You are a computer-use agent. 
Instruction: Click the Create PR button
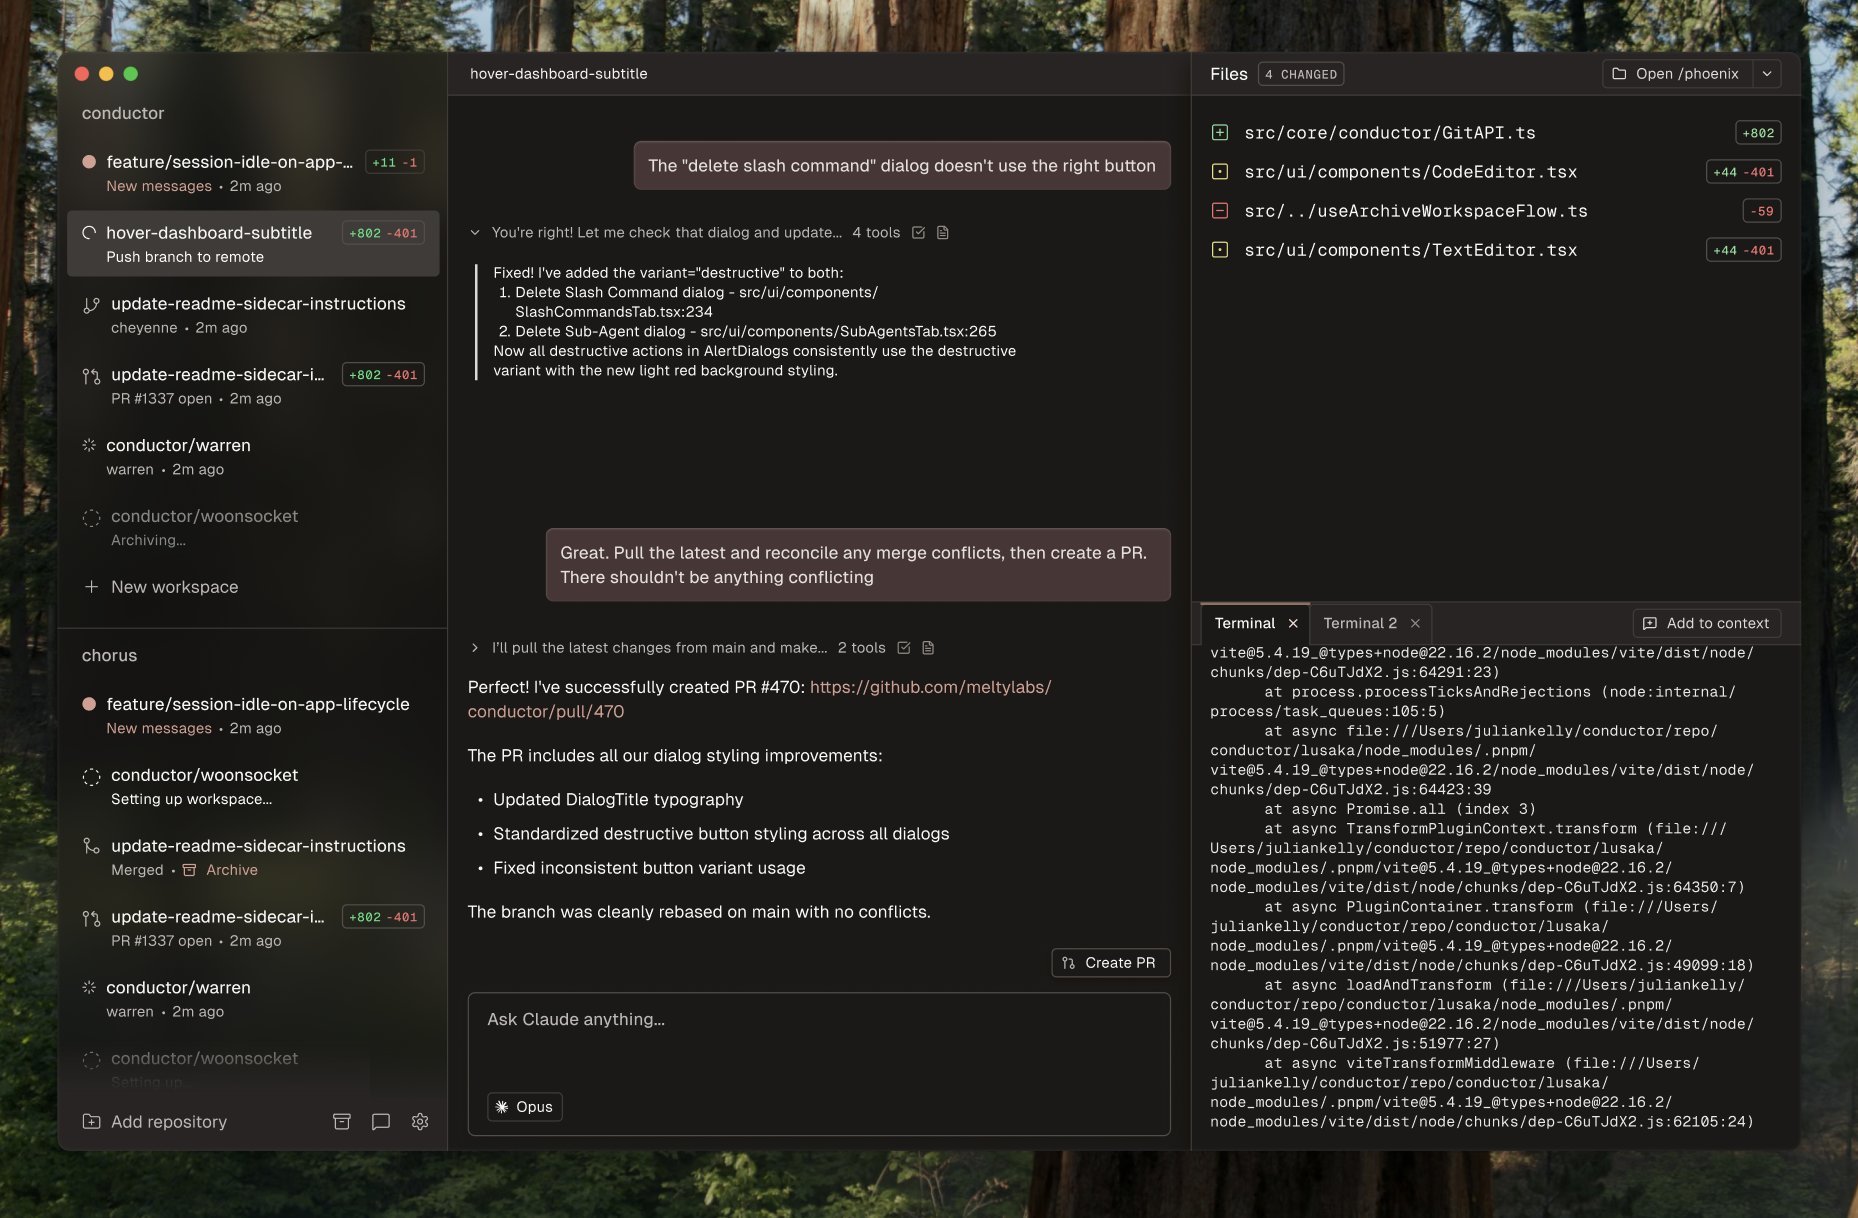(1110, 963)
